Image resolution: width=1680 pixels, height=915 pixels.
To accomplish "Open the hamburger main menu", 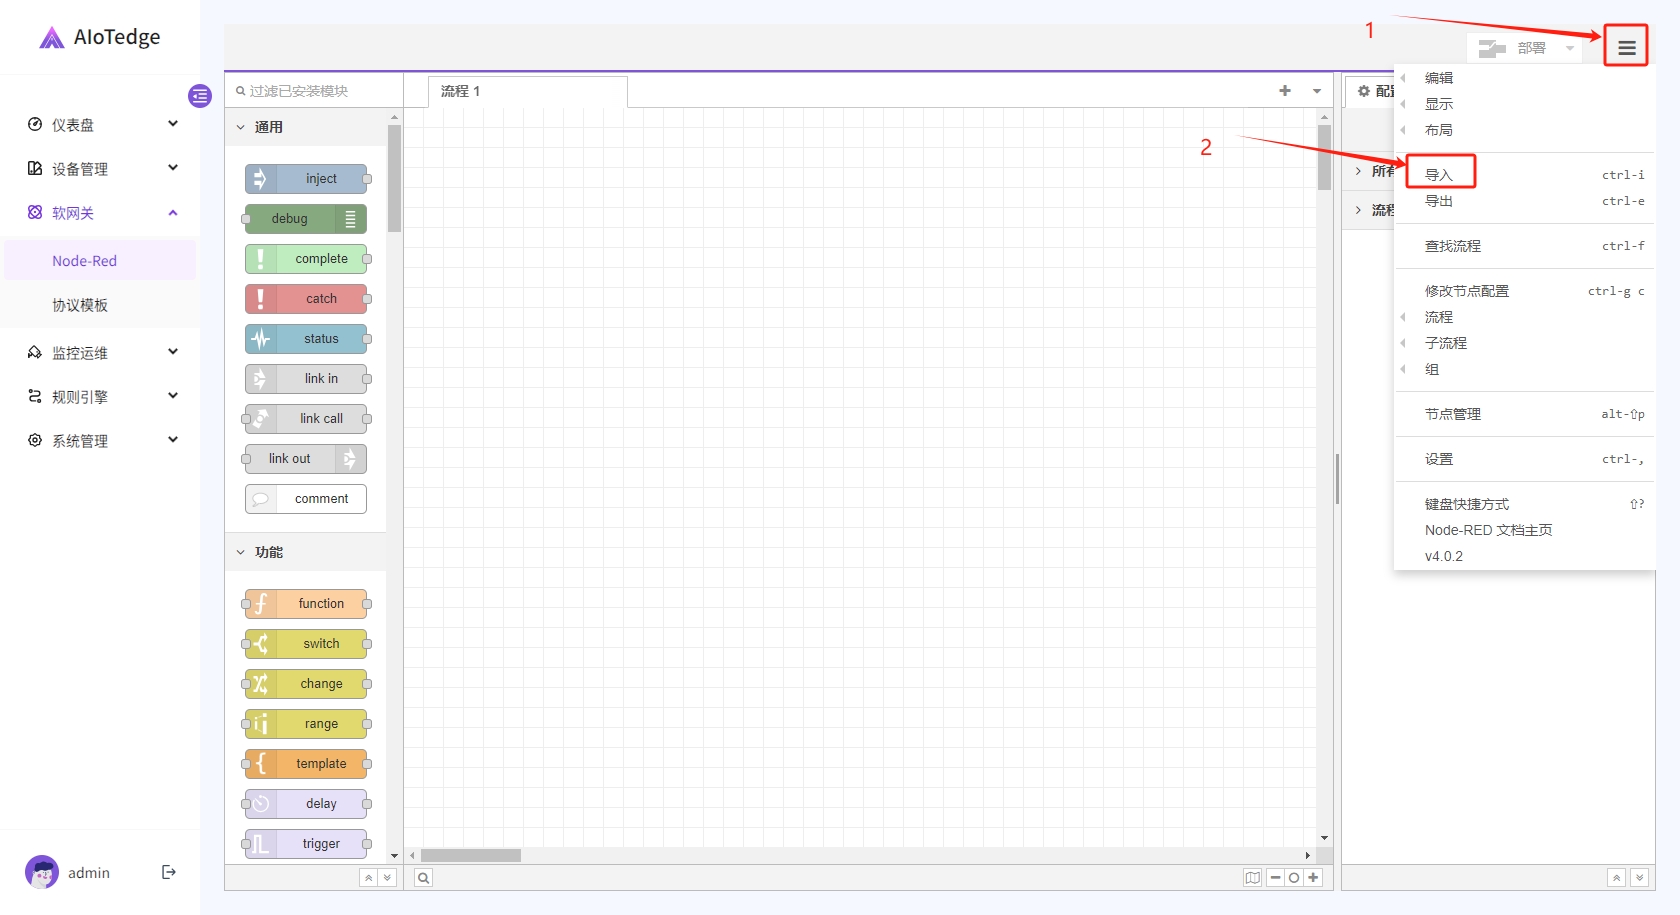I will click(x=1626, y=47).
